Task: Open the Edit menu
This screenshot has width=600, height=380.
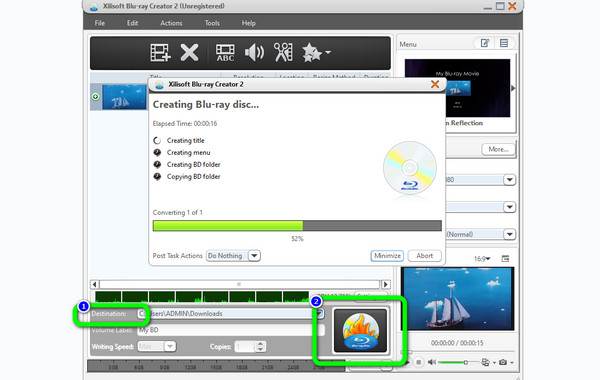Action: point(132,23)
